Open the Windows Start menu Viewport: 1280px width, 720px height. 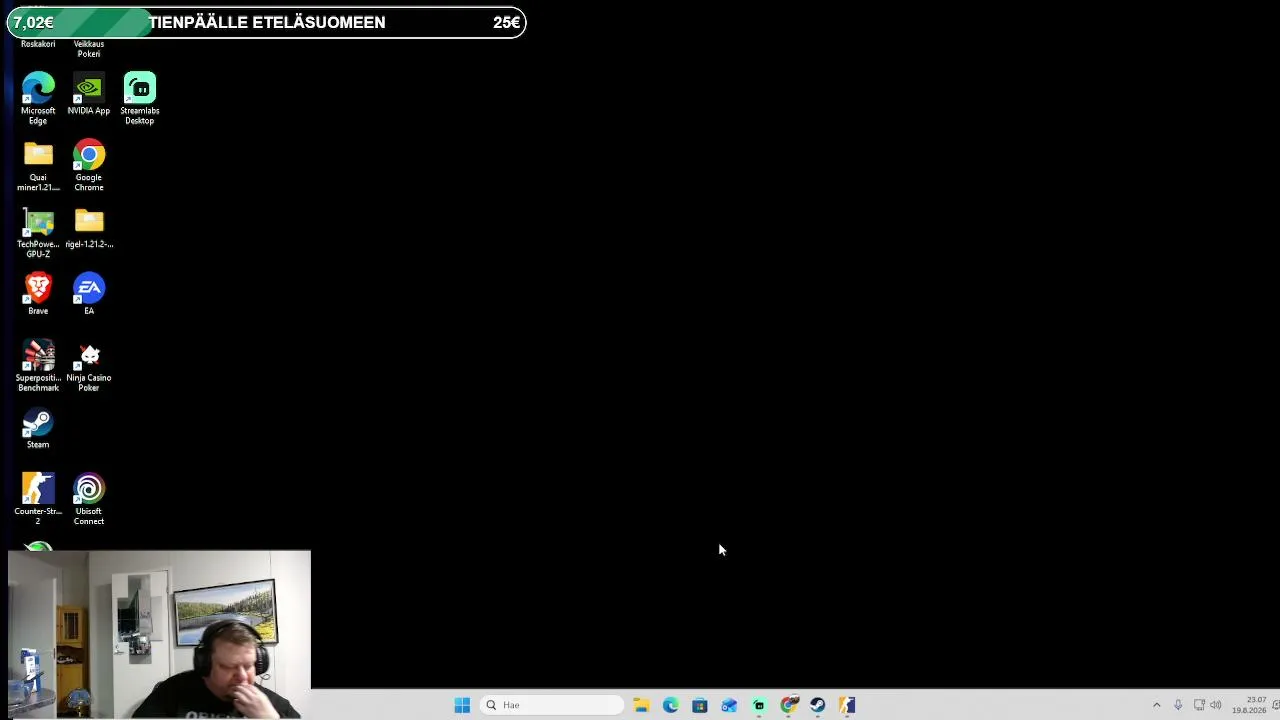click(462, 705)
